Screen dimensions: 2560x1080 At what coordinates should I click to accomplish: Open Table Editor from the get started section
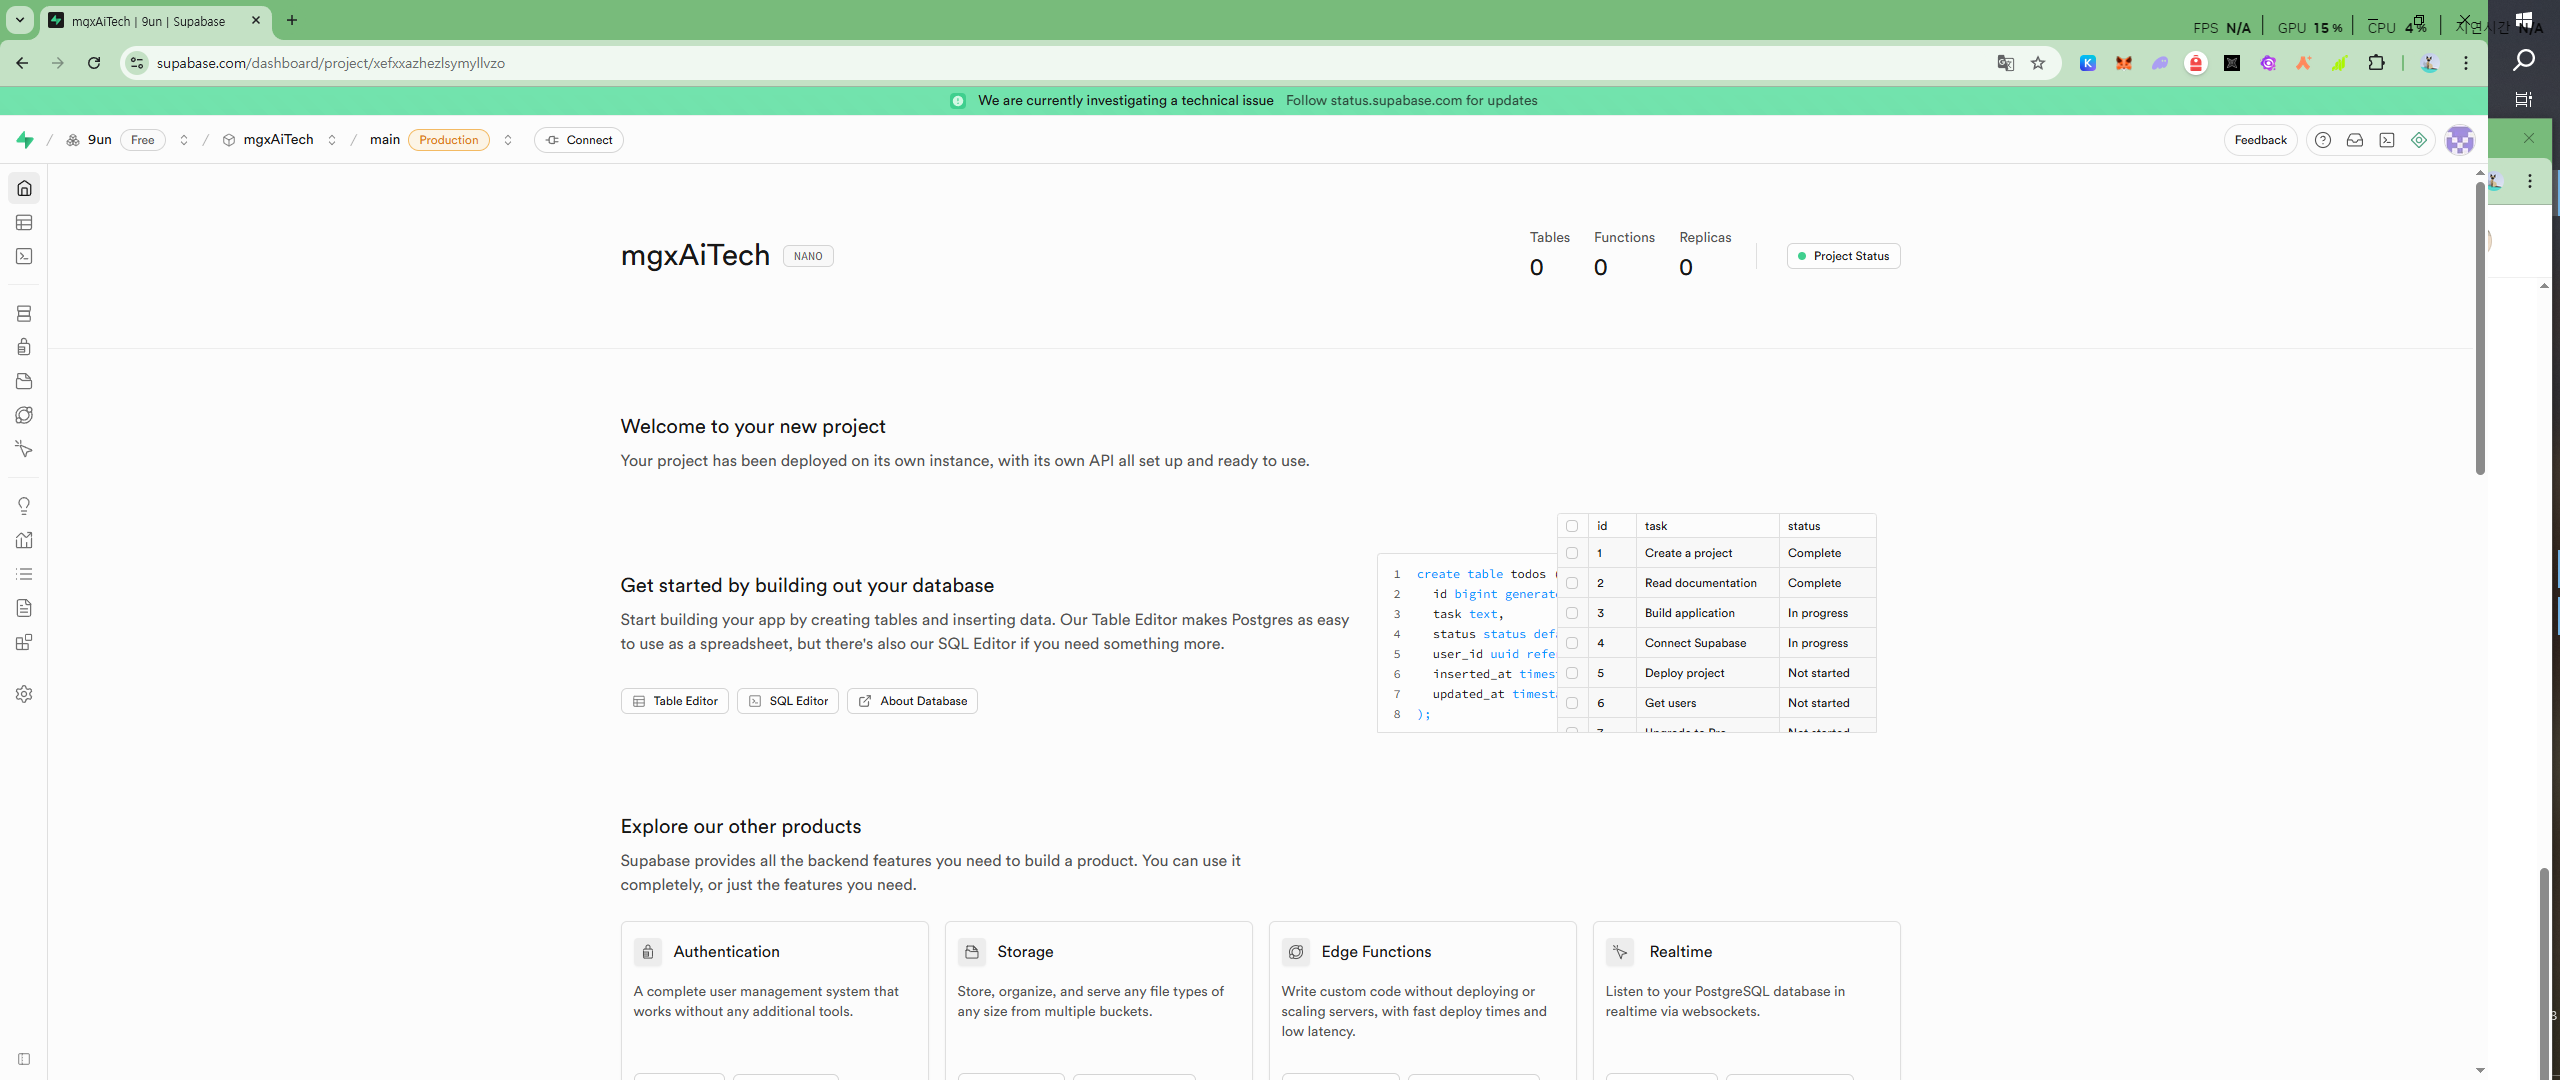pos(675,701)
